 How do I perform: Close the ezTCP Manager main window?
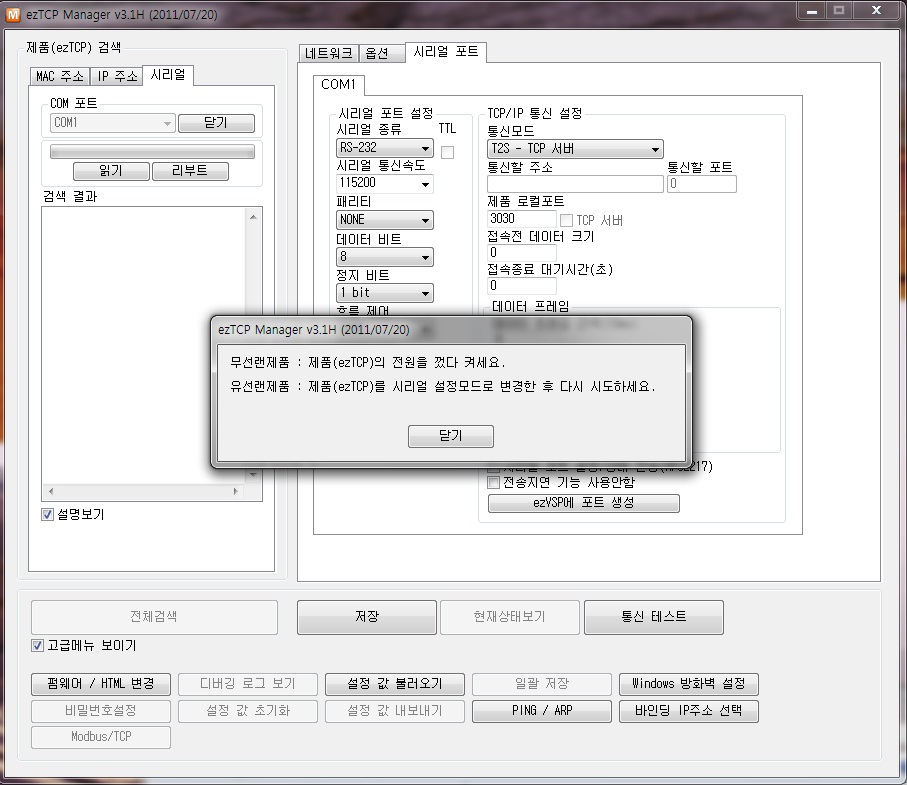coord(876,11)
